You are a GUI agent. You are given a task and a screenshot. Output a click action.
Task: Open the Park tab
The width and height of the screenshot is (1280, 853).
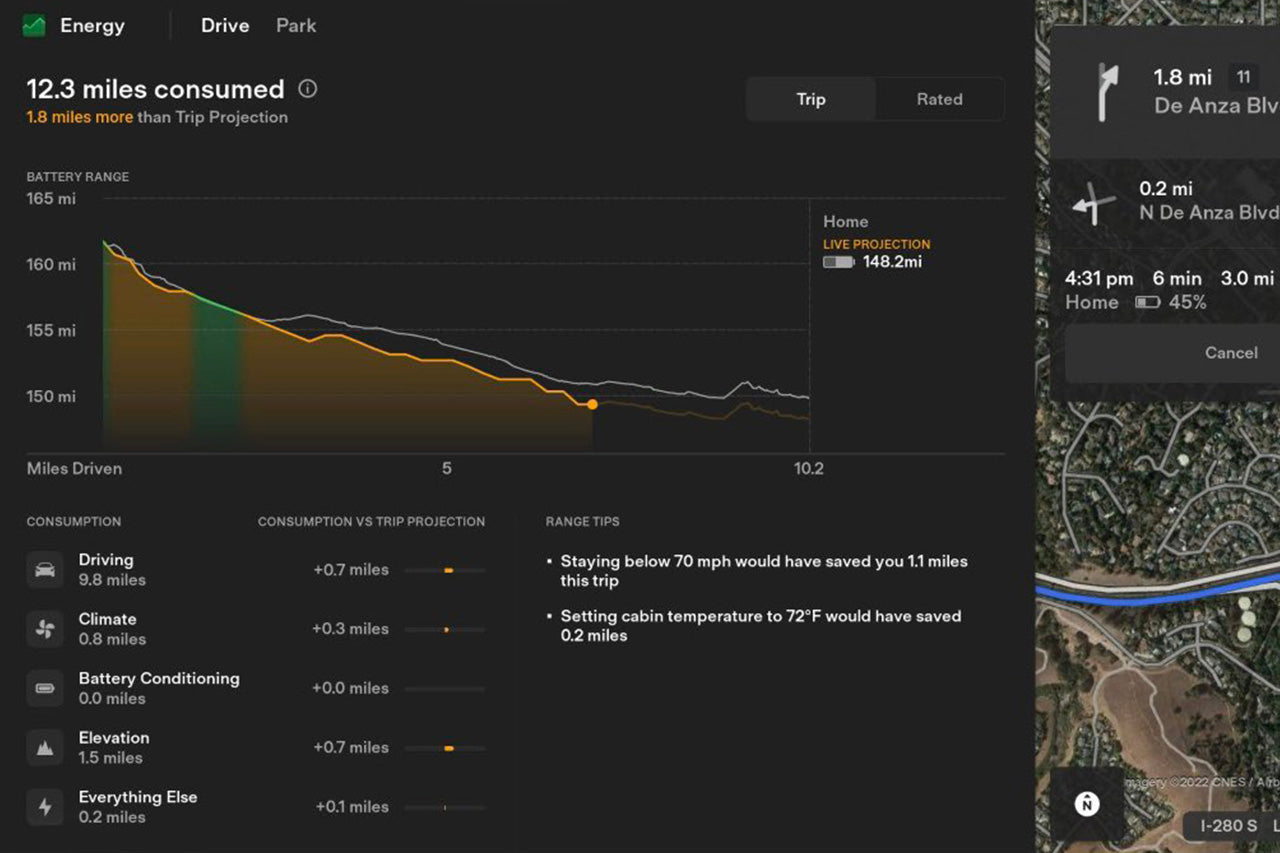click(x=296, y=25)
